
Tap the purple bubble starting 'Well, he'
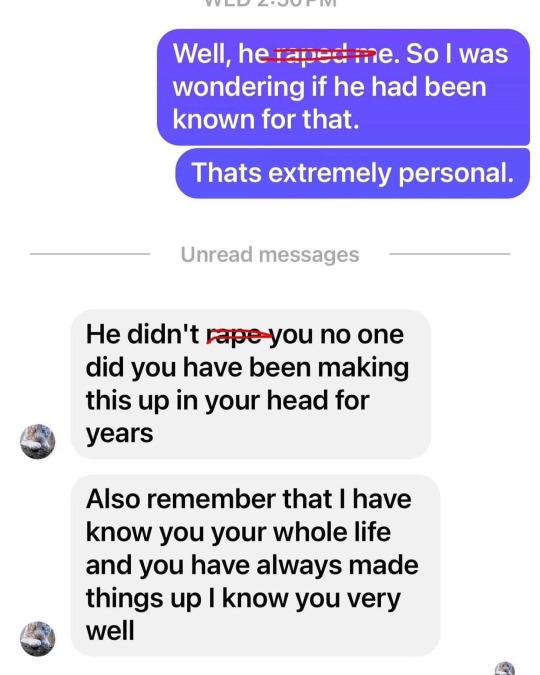pyautogui.click(x=343, y=87)
